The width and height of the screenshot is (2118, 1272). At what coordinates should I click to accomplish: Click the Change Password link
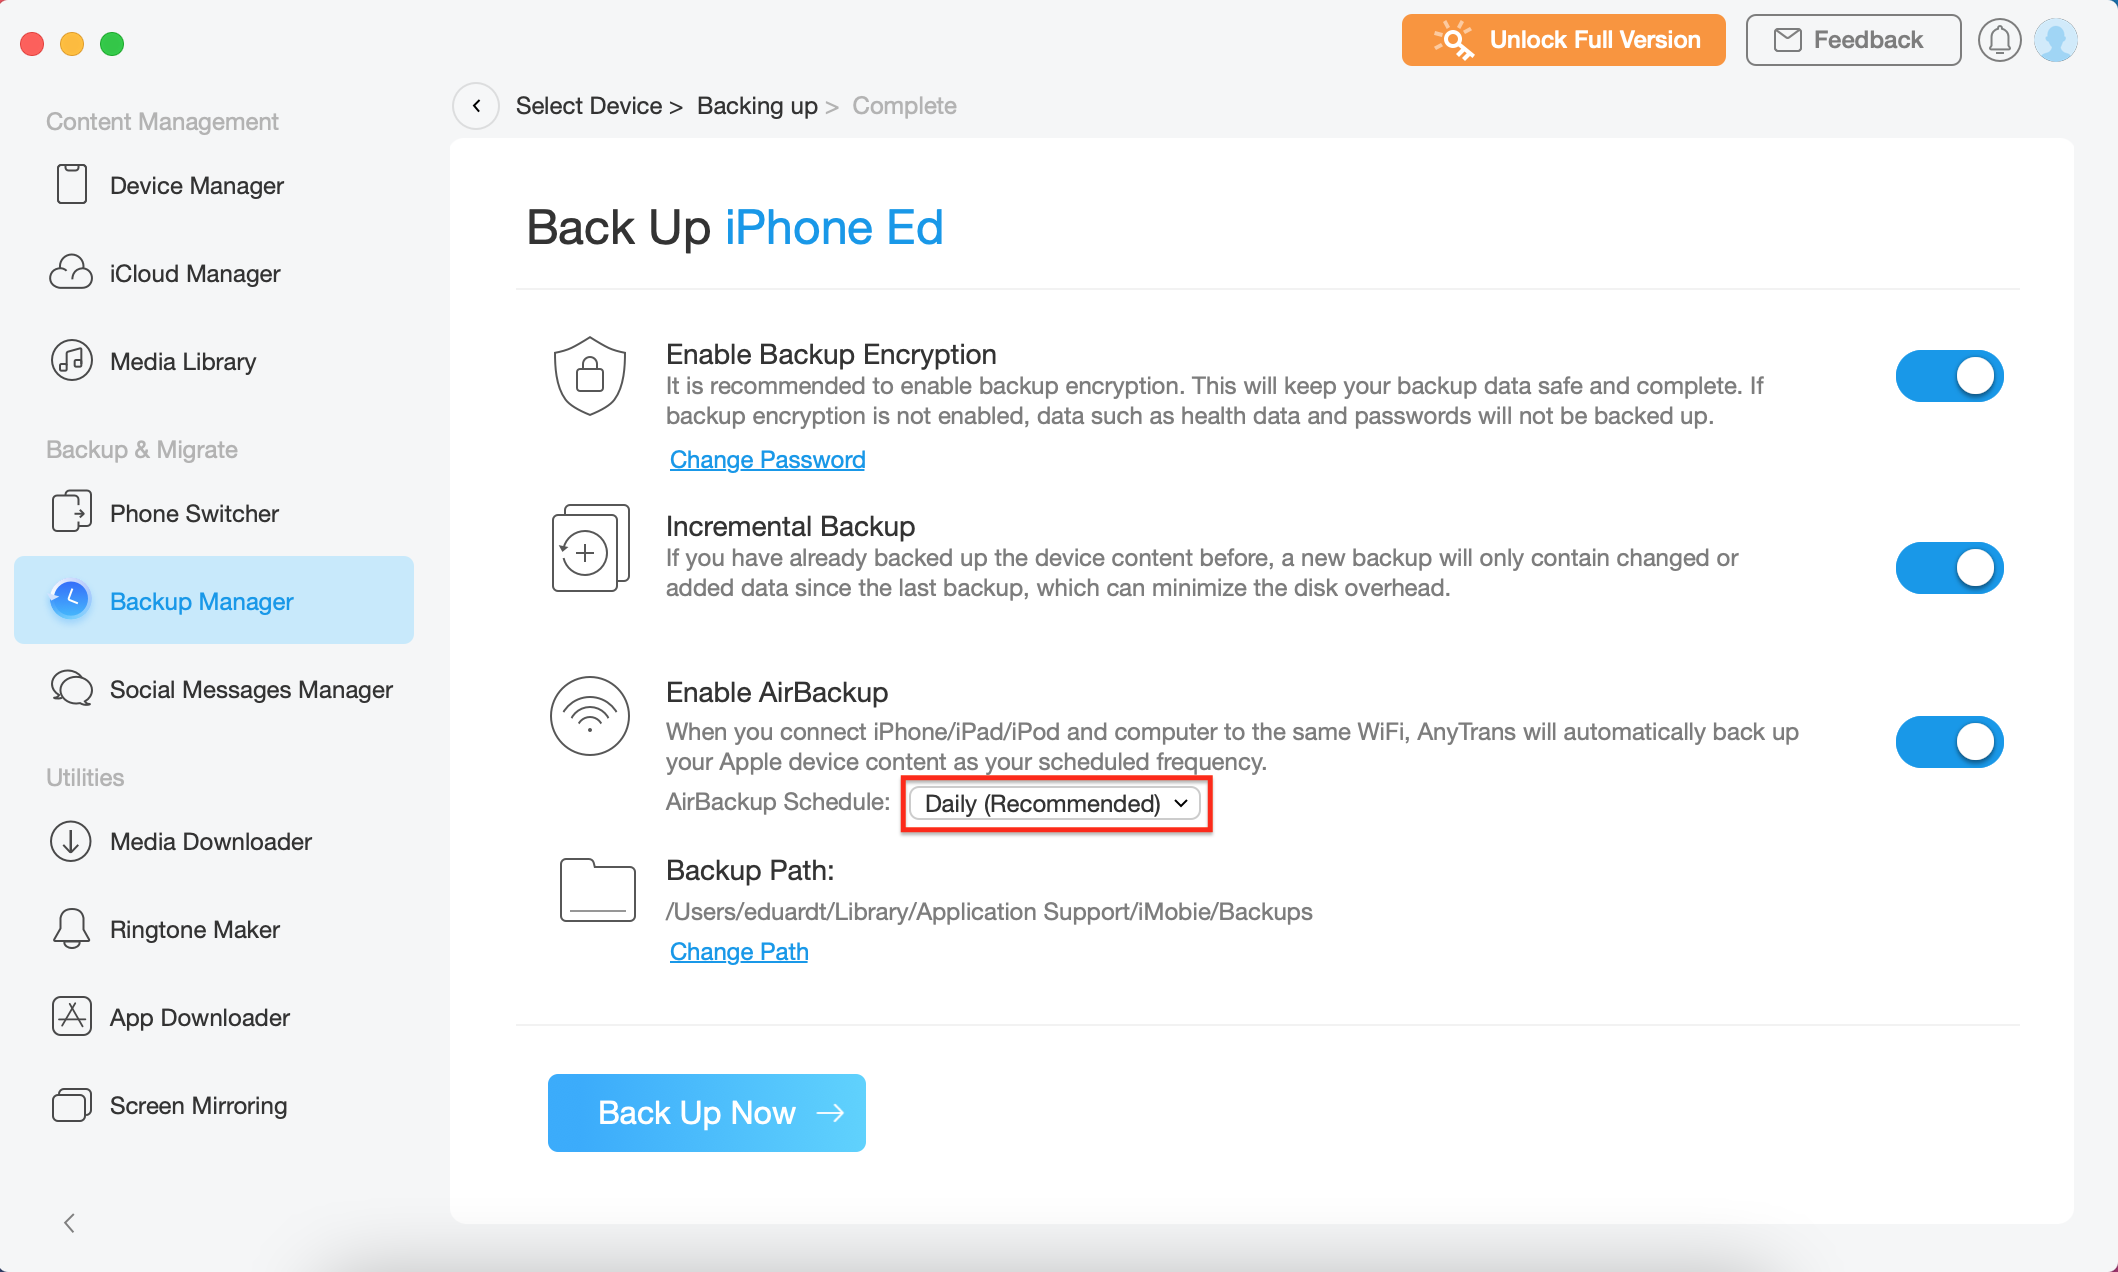(767, 460)
